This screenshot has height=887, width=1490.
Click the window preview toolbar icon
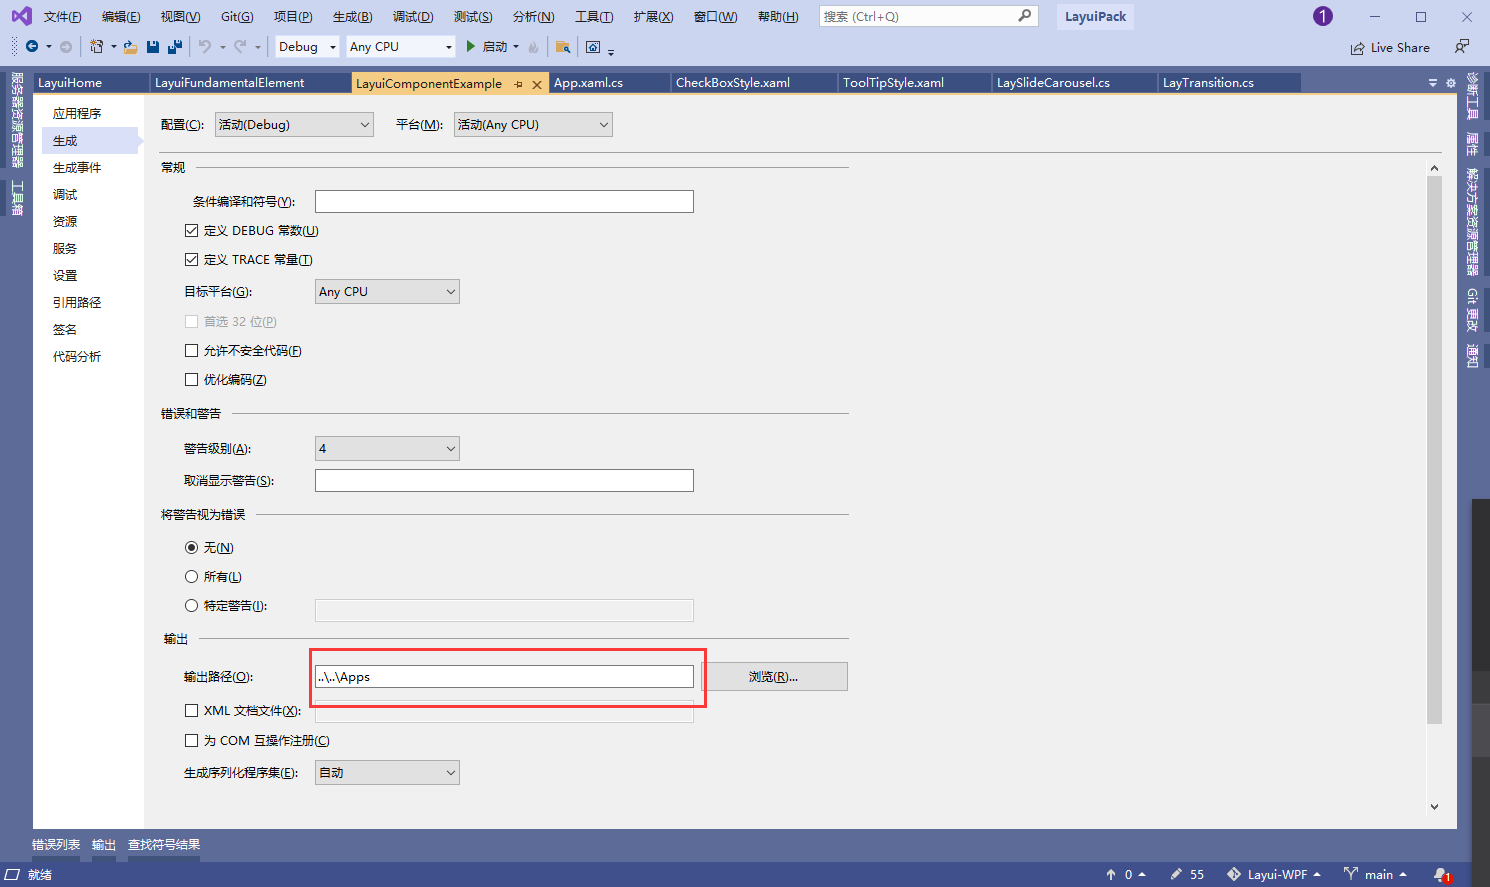tap(593, 47)
